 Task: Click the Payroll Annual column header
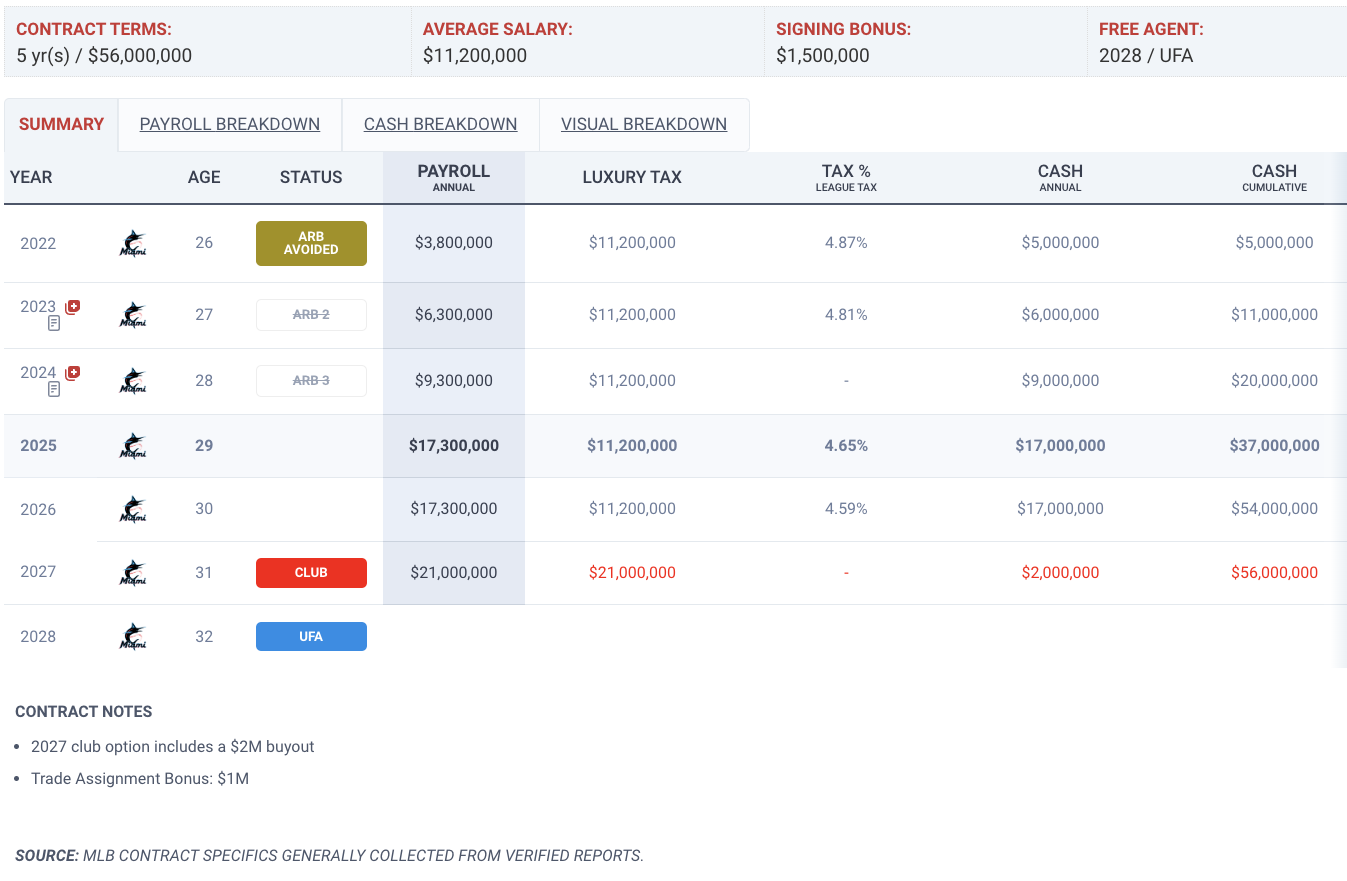coord(454,177)
